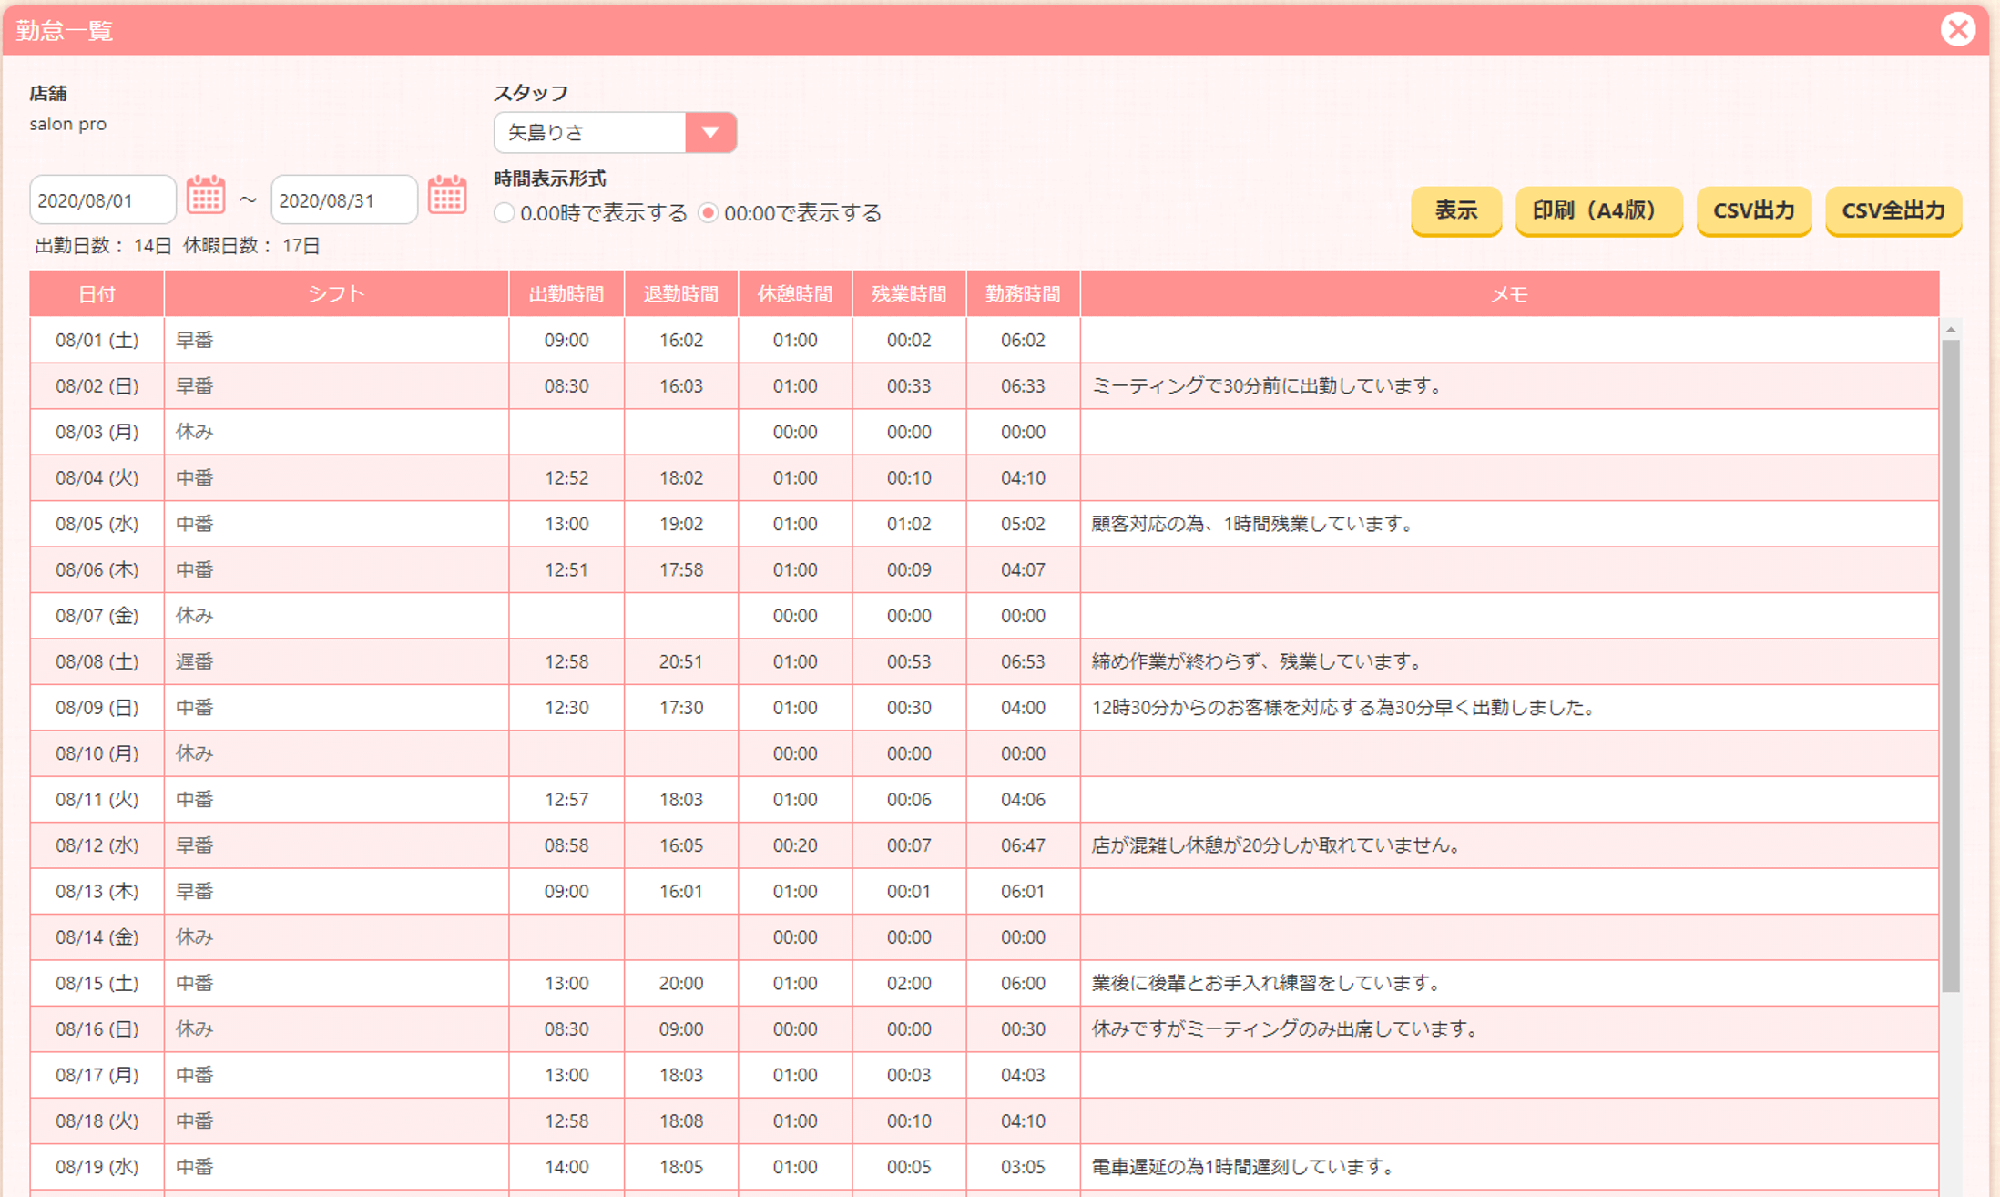Select the 08/05 (水) date cell
2000x1197 pixels.
[x=97, y=524]
